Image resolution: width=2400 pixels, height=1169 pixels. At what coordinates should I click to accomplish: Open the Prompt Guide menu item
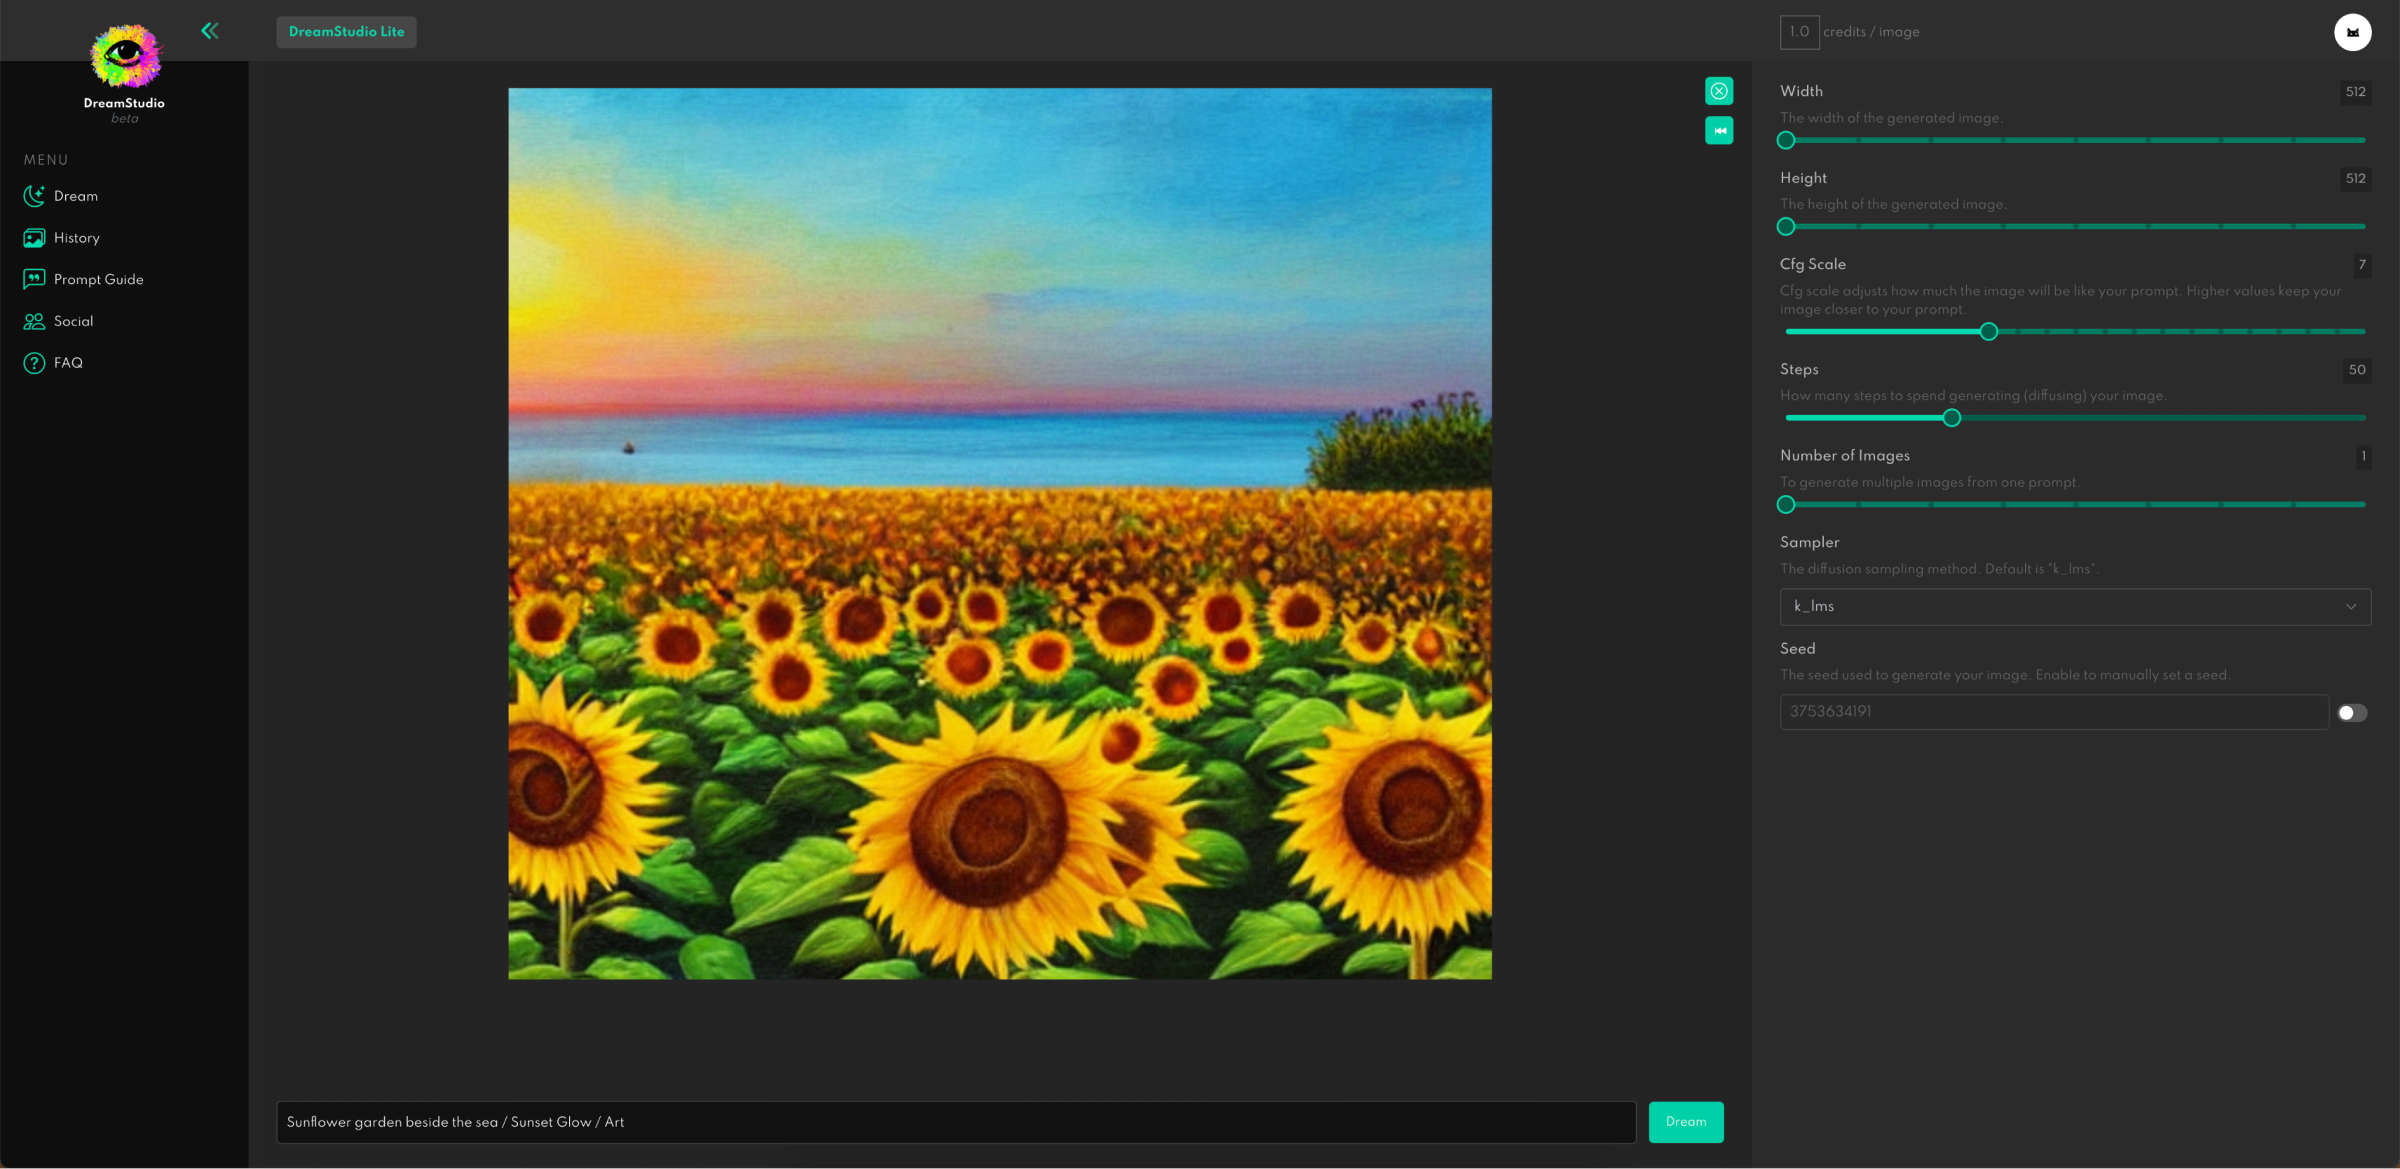click(x=98, y=280)
